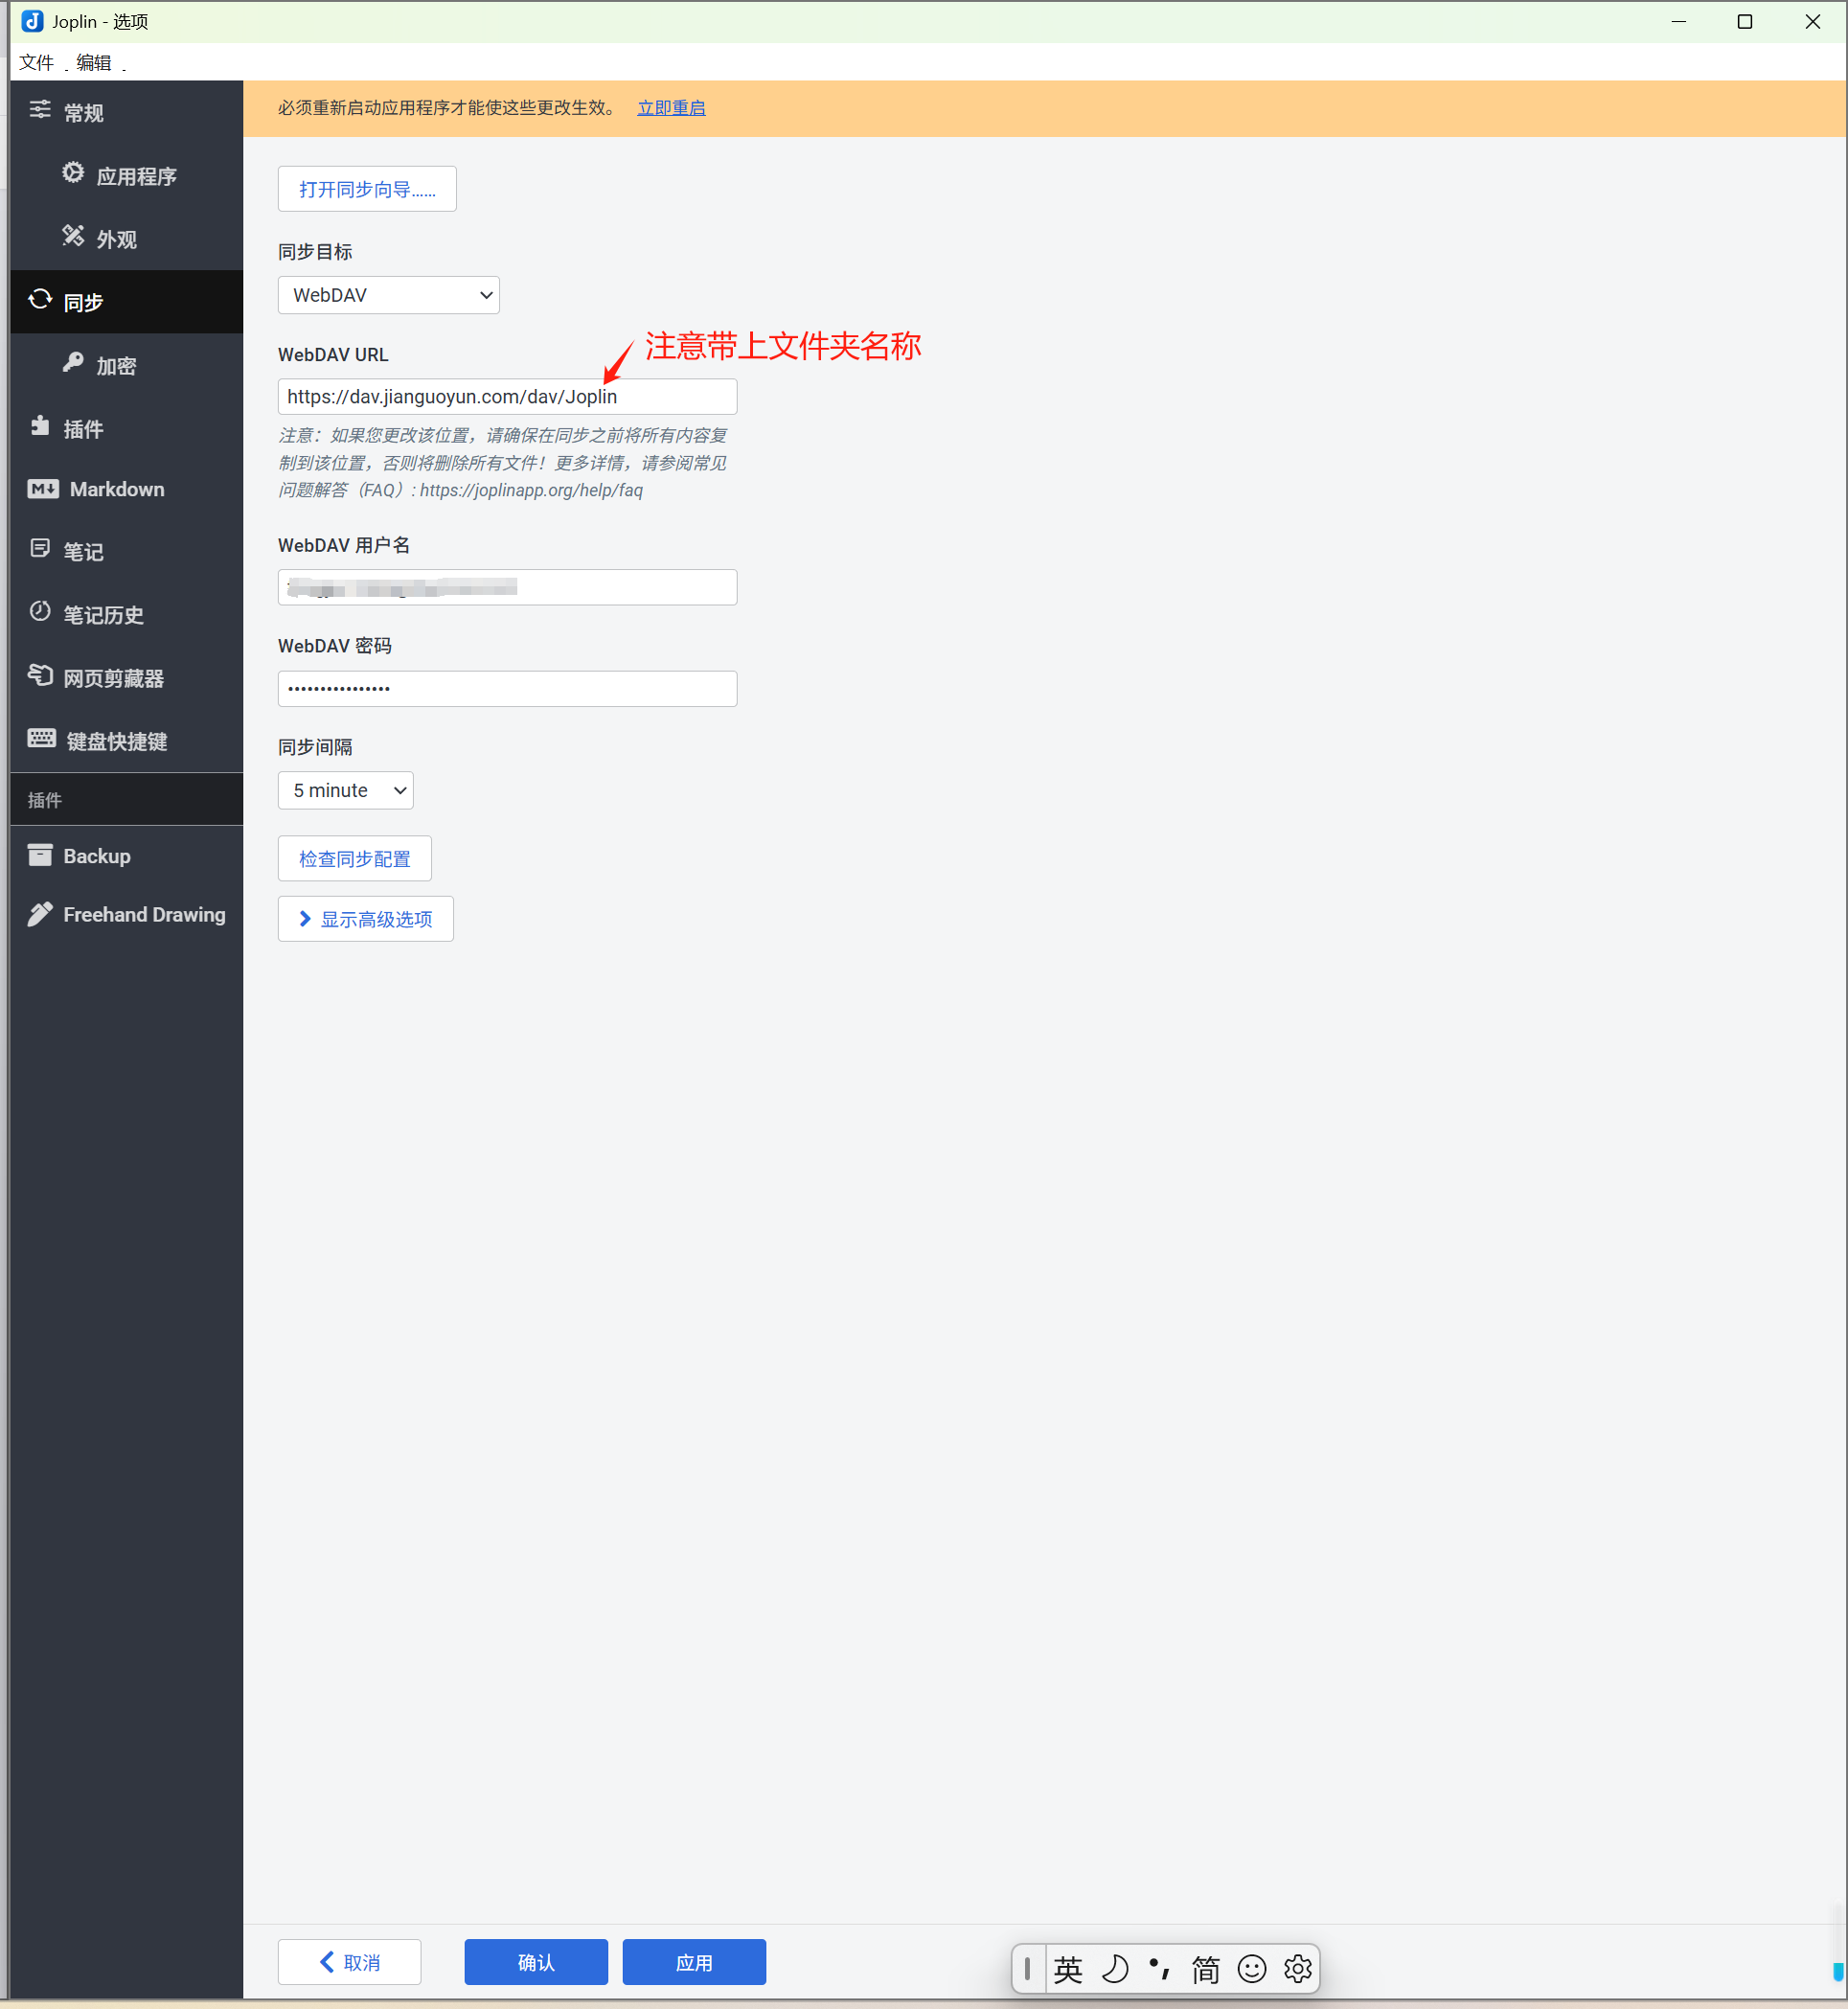
Task: Switch IME 简 simplified Chinese setting
Action: click(1205, 1969)
